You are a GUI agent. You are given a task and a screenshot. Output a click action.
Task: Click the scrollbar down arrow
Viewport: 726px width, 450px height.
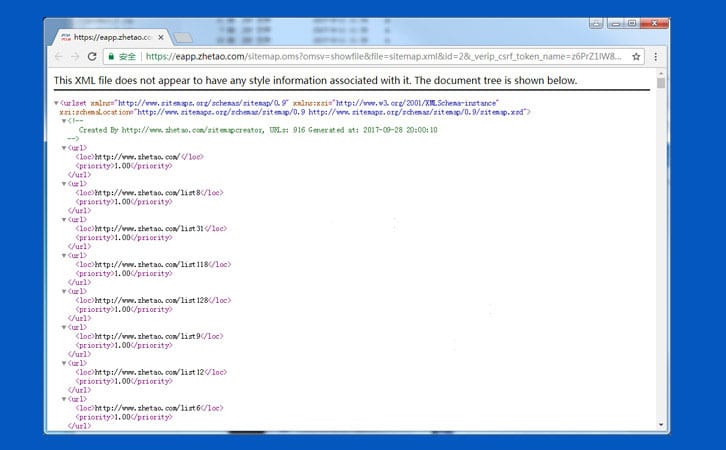[x=661, y=424]
